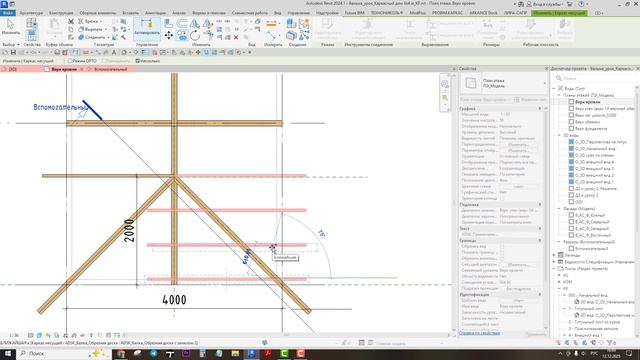Select the Mirror Pick Axis tool

click(195, 23)
